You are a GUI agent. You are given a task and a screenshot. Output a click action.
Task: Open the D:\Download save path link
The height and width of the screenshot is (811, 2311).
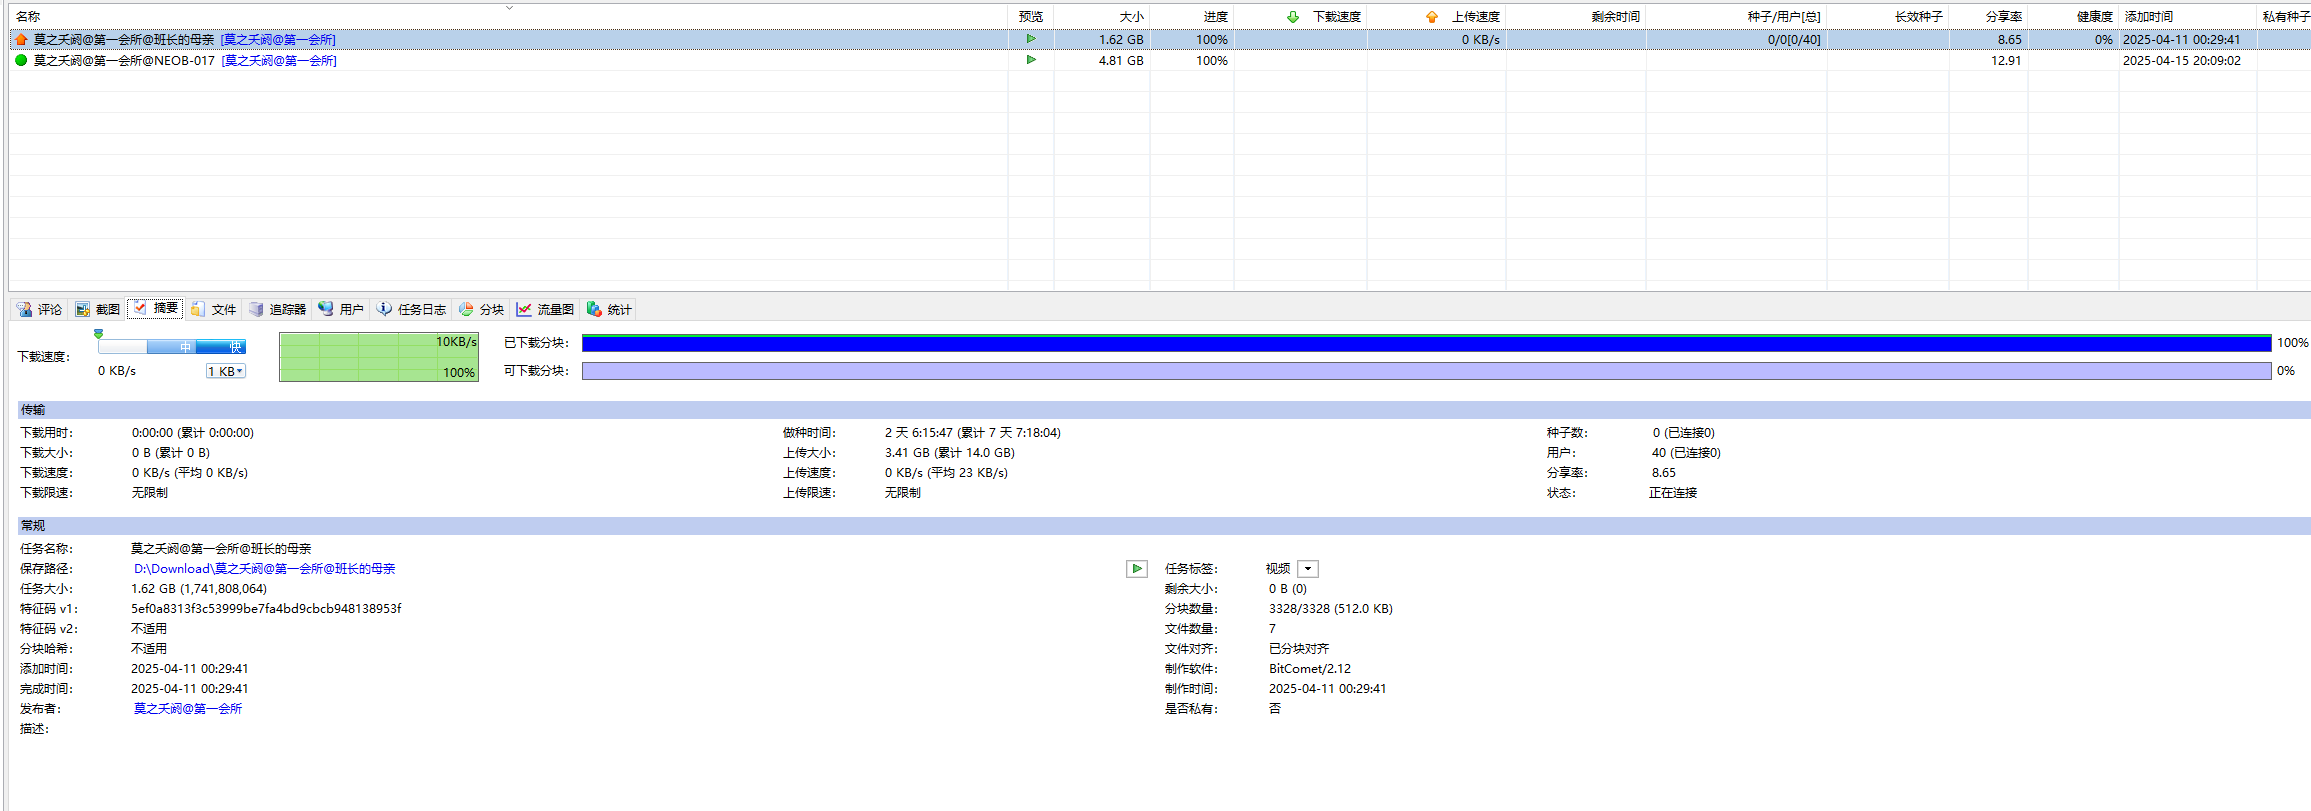pos(264,569)
